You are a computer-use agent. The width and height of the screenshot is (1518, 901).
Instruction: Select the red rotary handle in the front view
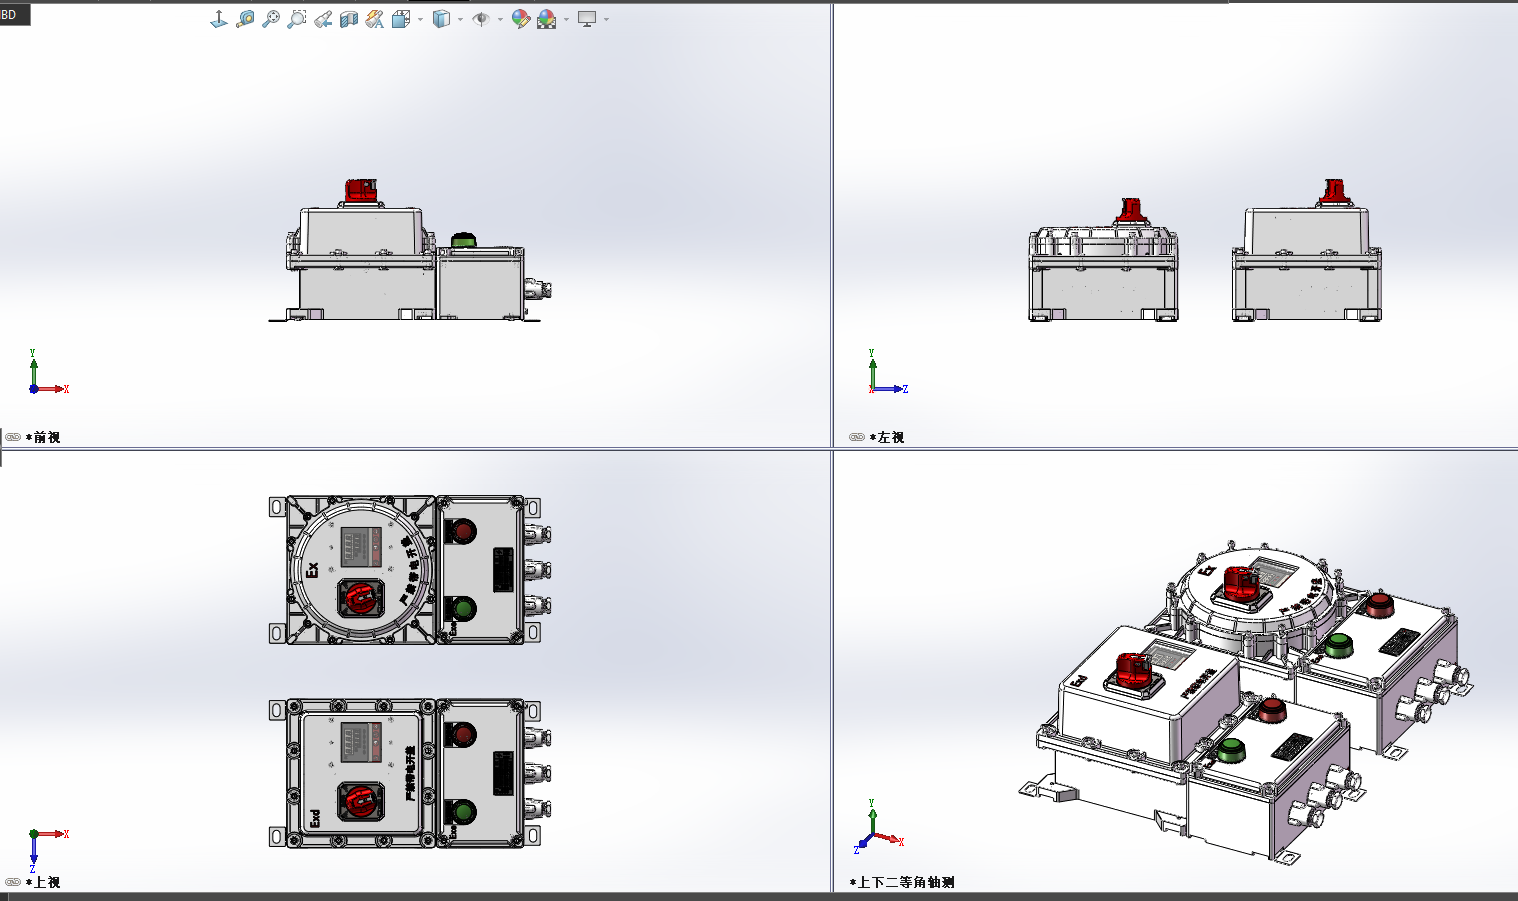click(361, 191)
